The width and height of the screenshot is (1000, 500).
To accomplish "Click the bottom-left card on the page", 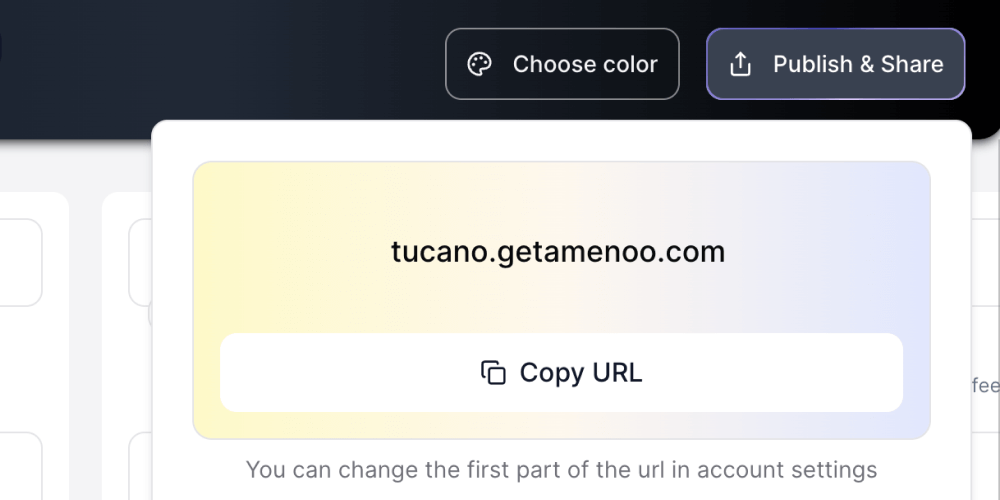I will (x=20, y=468).
